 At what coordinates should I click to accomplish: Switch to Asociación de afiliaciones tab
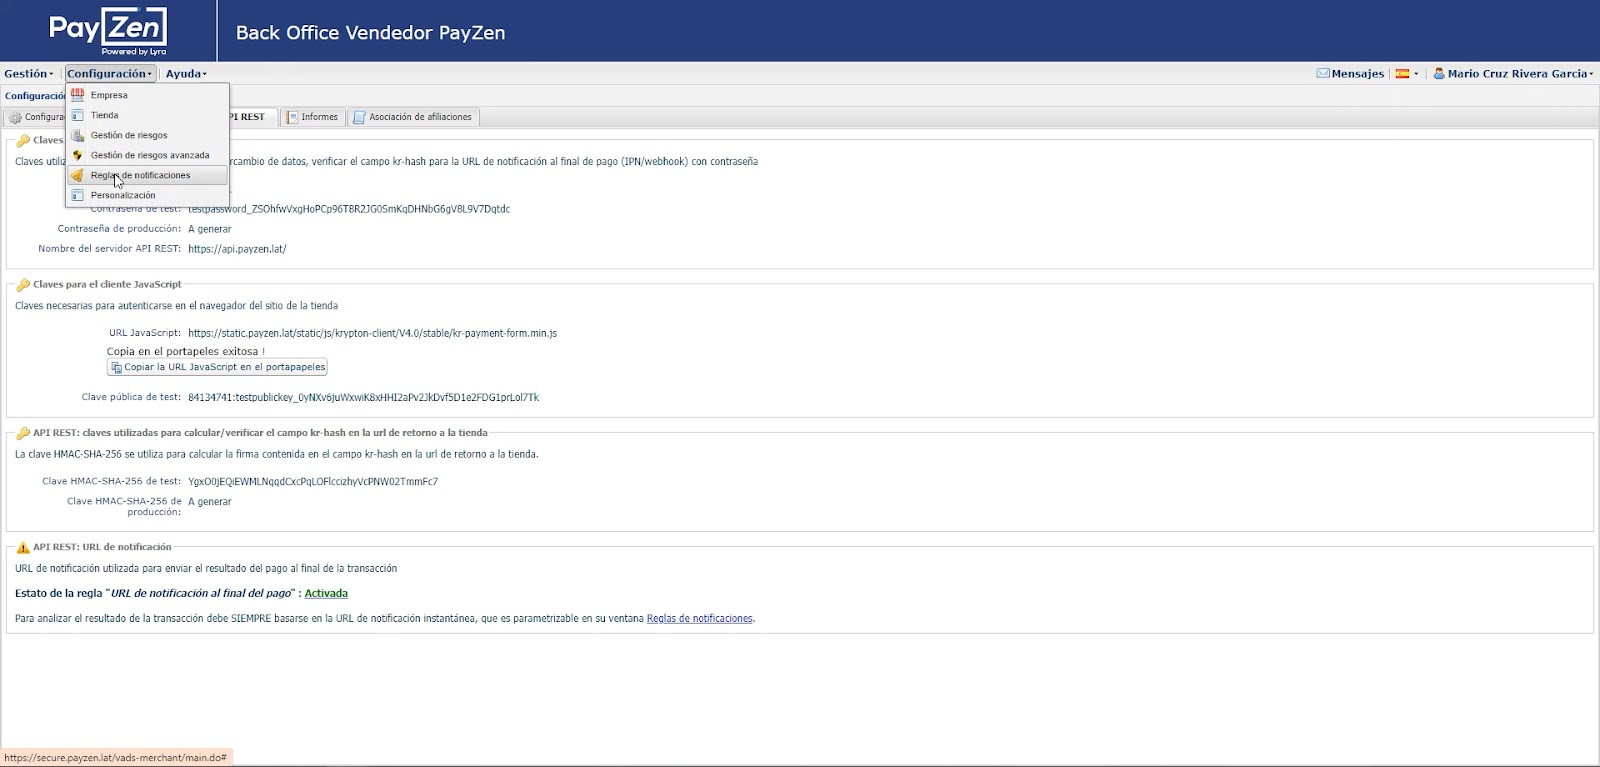click(x=414, y=117)
